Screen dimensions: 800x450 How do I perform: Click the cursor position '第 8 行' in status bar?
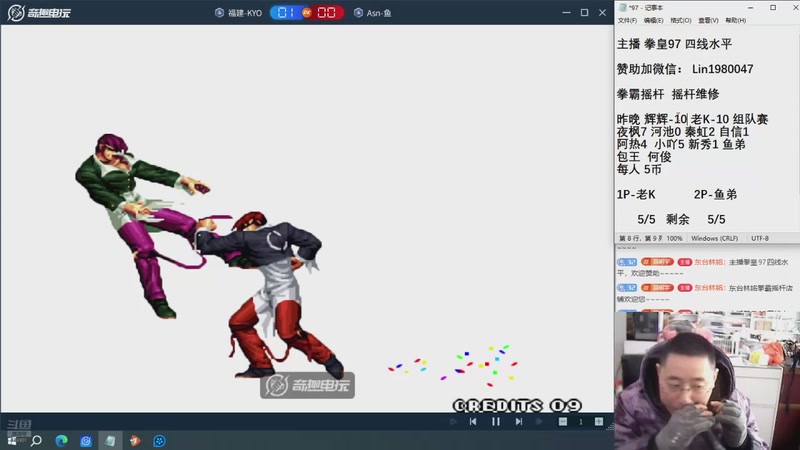coord(631,238)
